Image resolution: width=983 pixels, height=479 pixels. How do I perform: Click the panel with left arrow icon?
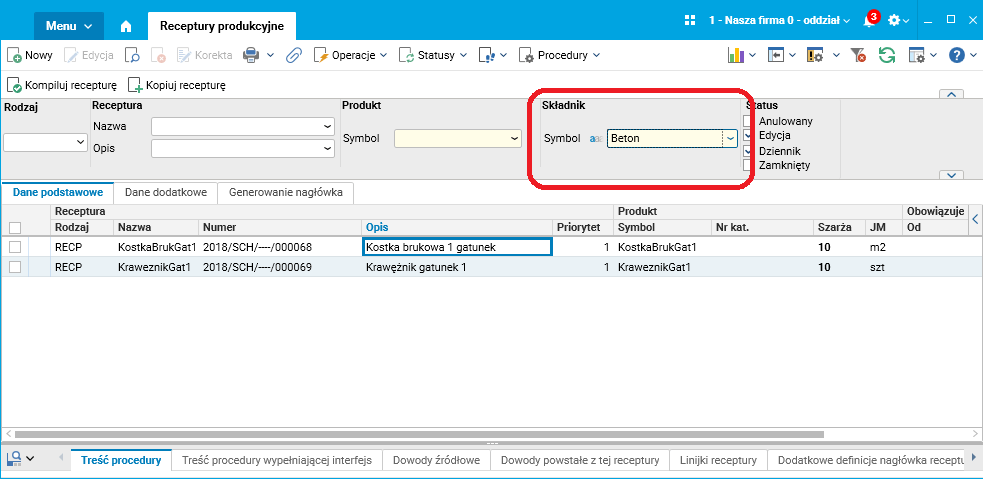[776, 55]
